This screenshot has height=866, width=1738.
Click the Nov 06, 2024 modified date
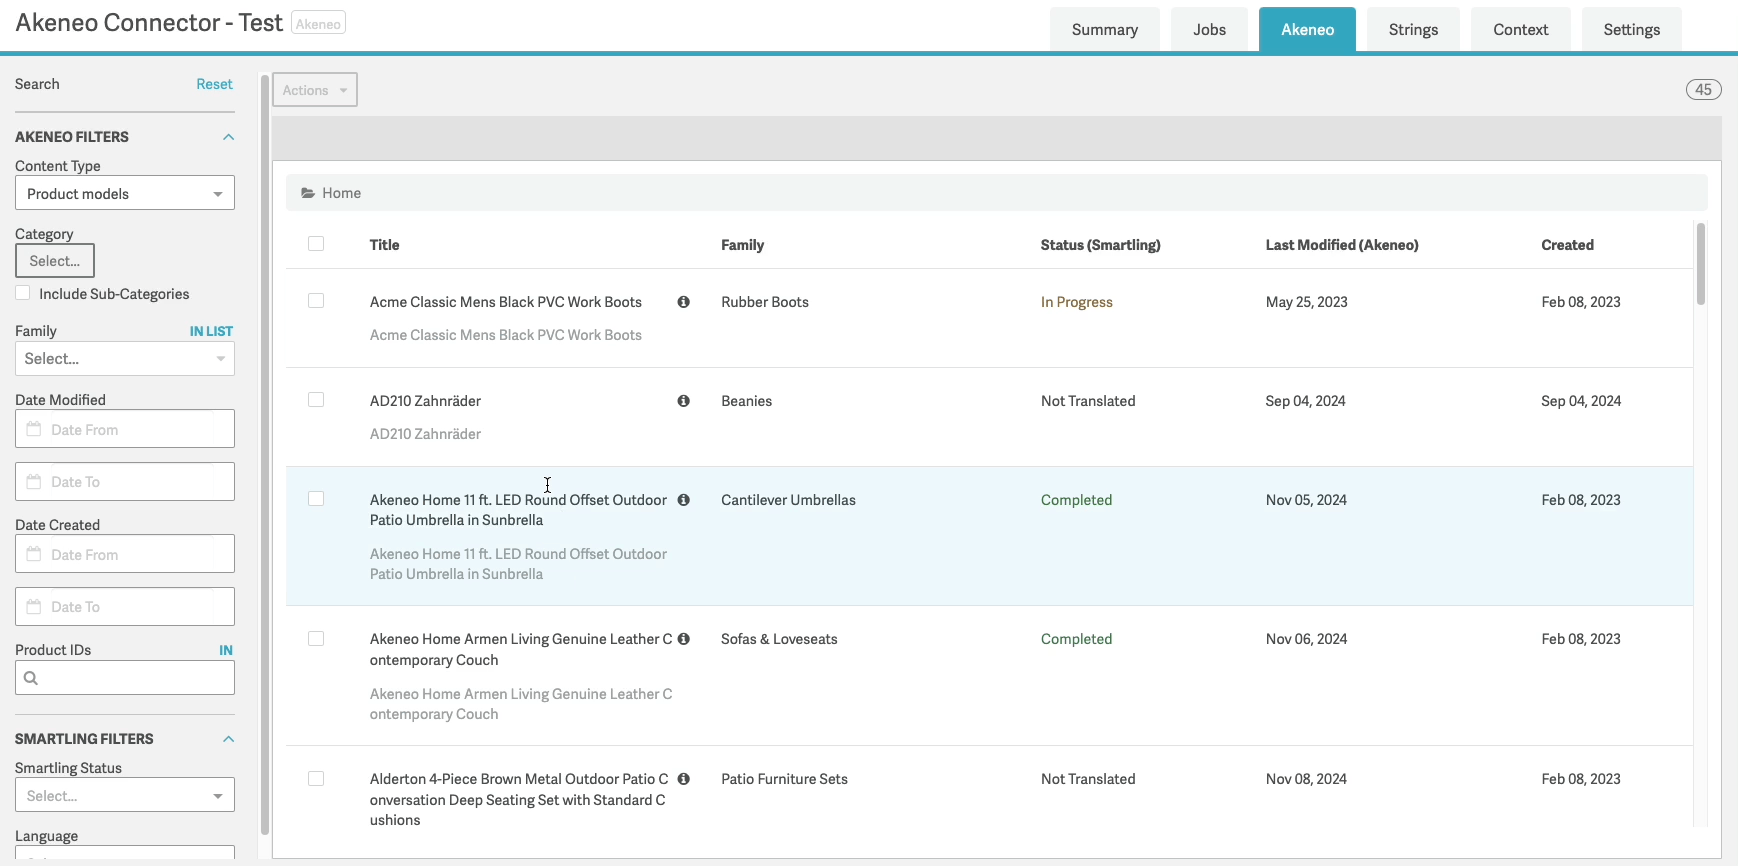point(1306,639)
